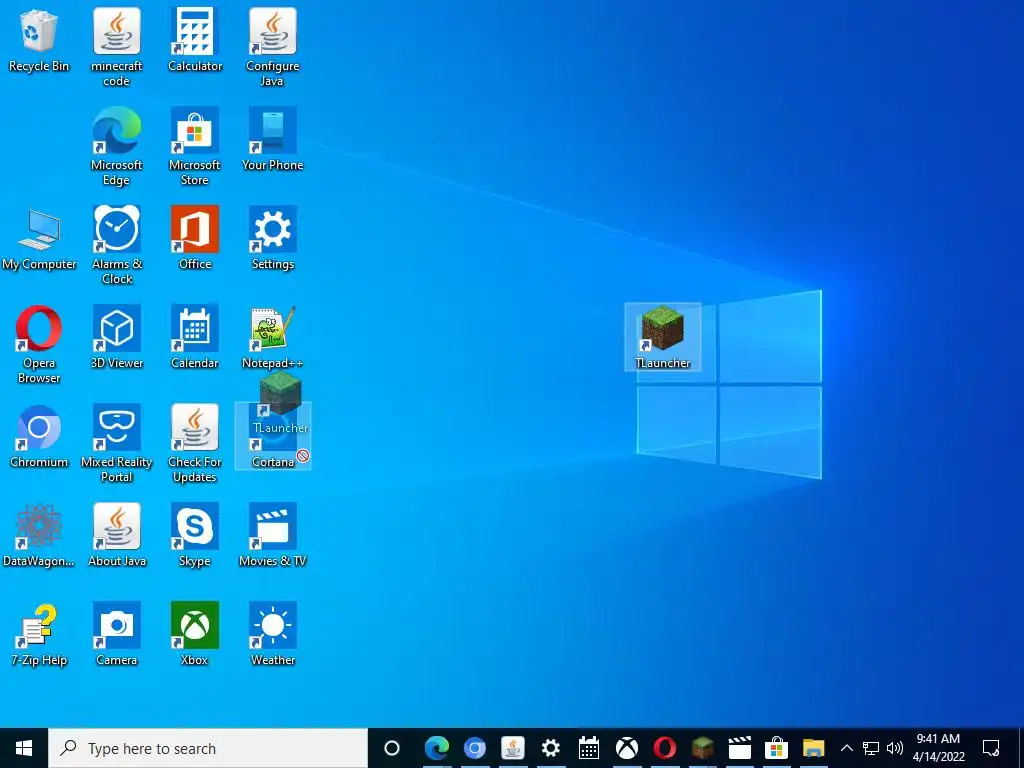This screenshot has width=1024, height=768.
Task: Open the network status tray icon
Action: coord(871,748)
